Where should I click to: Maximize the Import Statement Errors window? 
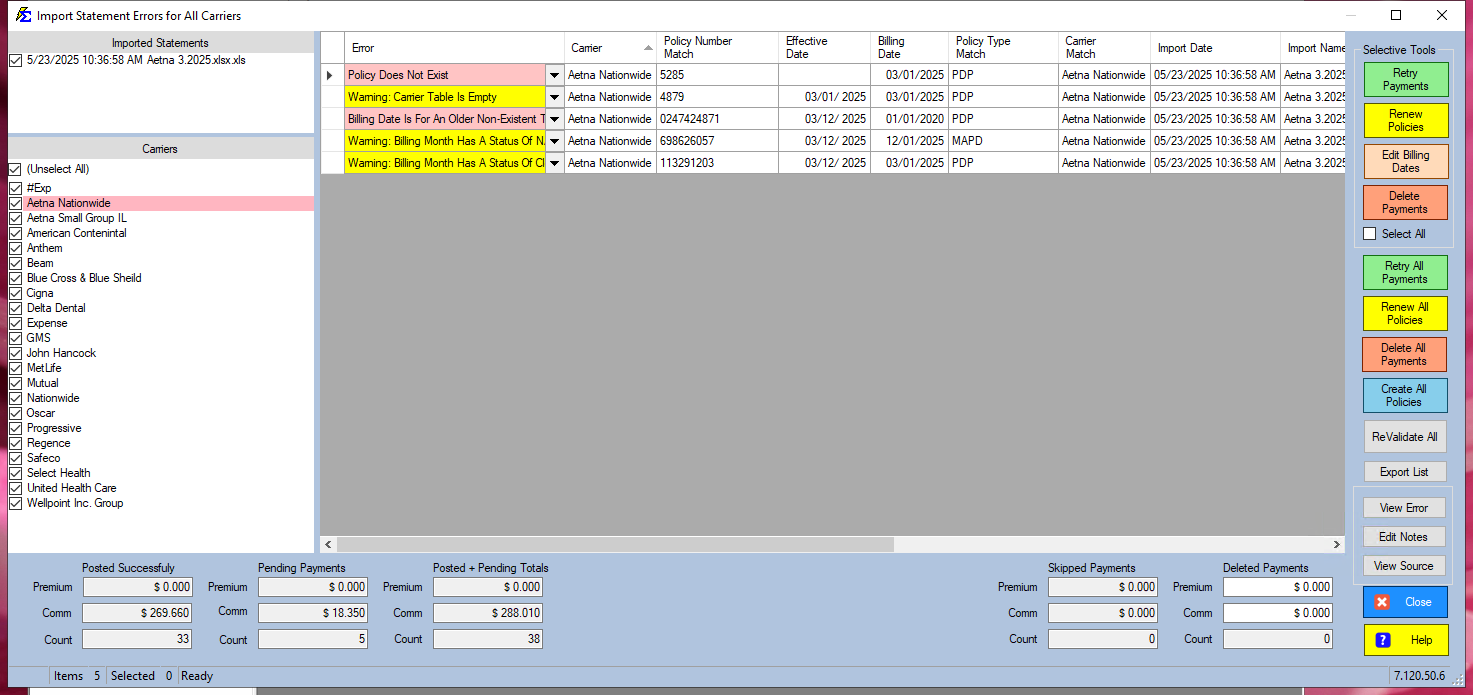[1396, 15]
